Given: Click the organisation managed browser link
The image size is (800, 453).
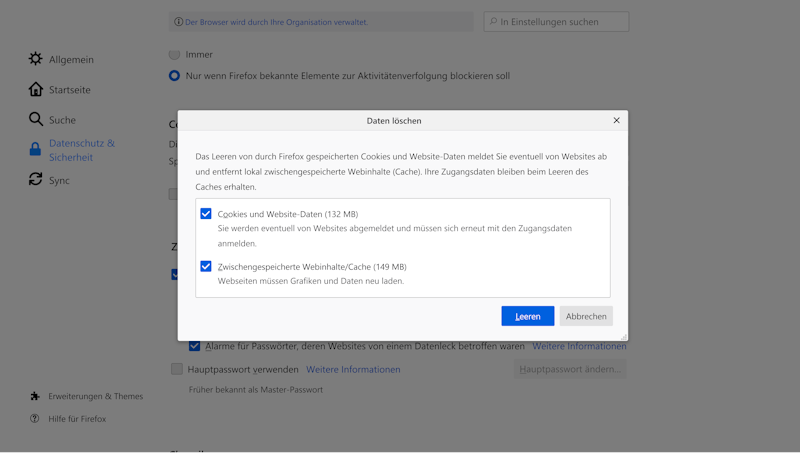Looking at the screenshot, I should 276,22.
